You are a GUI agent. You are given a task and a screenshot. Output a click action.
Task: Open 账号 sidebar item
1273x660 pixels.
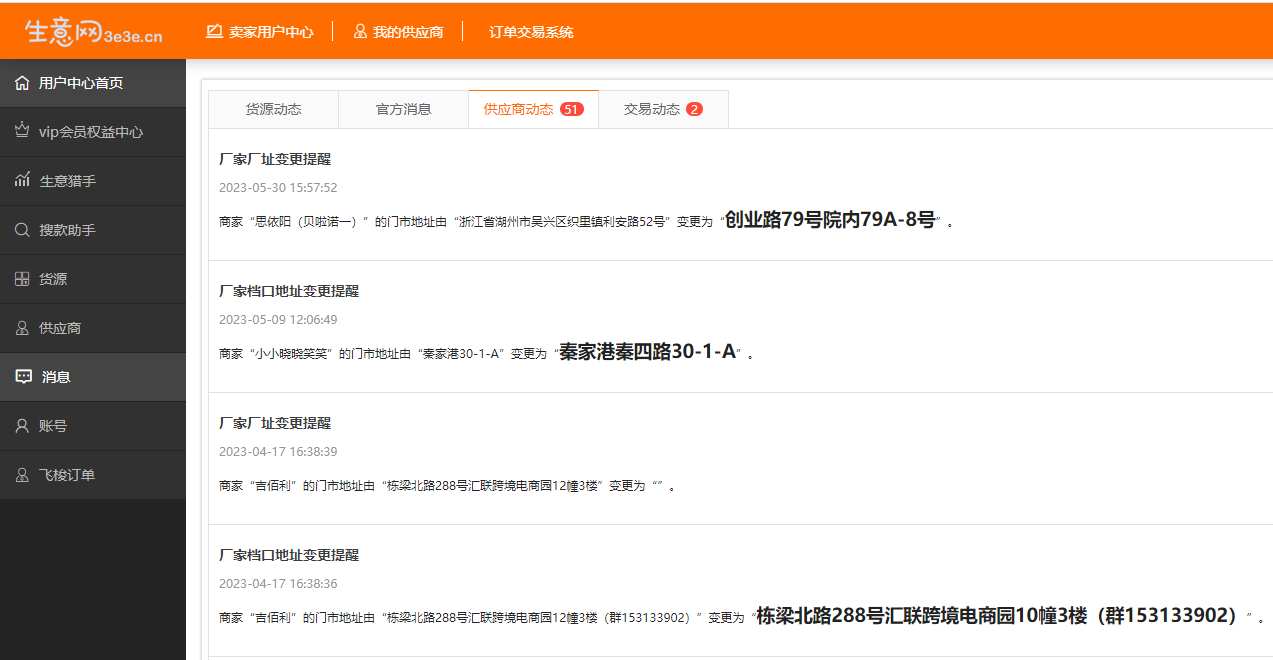coord(93,426)
